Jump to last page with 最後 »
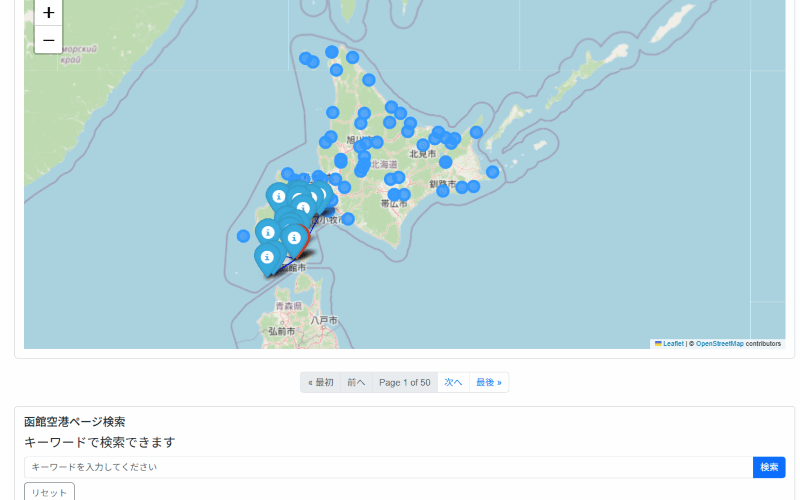Viewport: 800px width, 500px height. pyautogui.click(x=489, y=382)
